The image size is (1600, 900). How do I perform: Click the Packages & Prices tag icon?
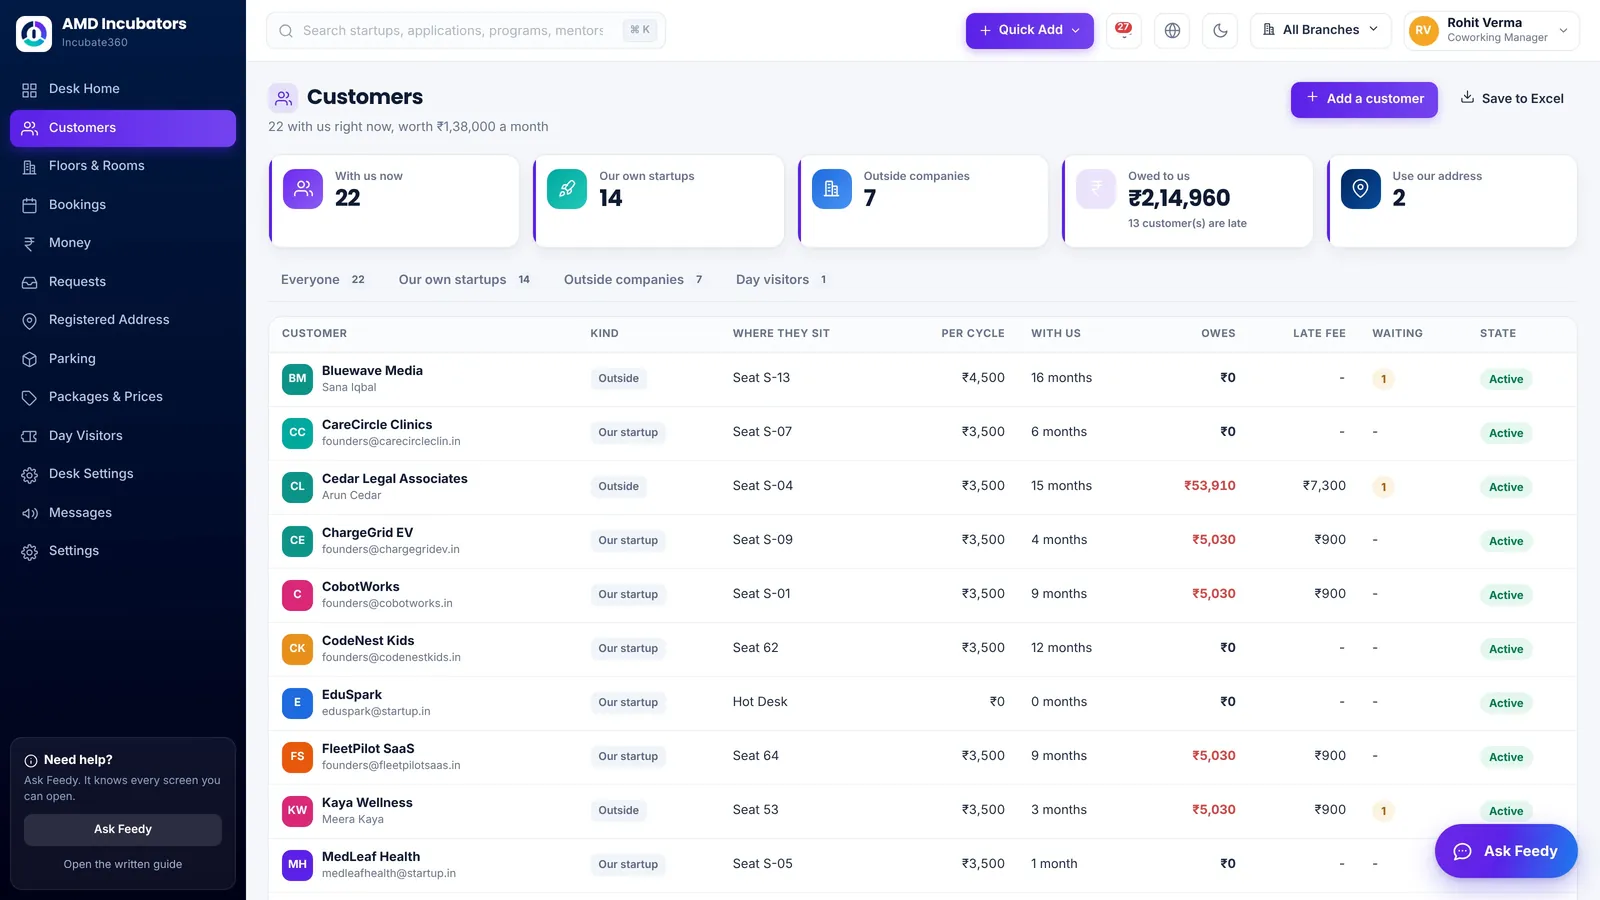[x=30, y=398]
